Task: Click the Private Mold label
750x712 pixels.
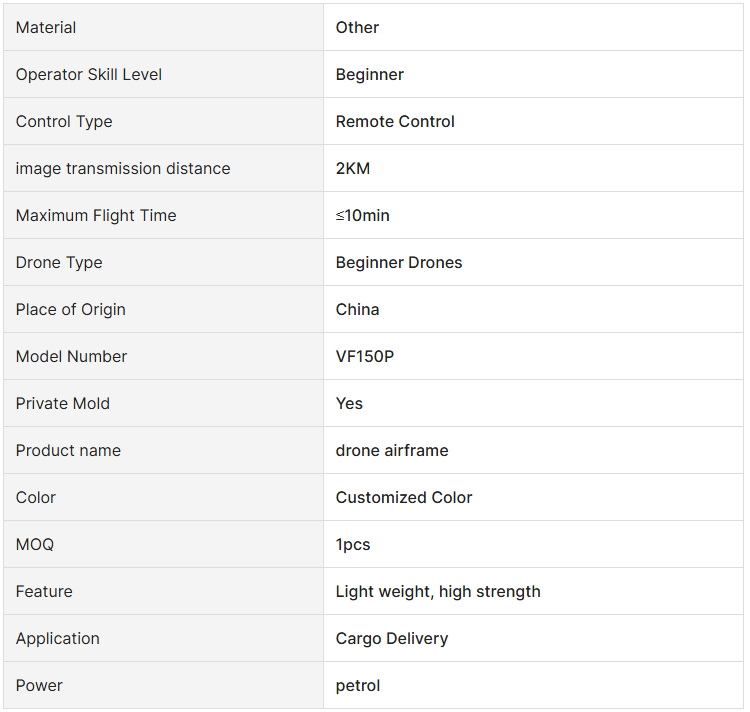Action: pos(63,403)
